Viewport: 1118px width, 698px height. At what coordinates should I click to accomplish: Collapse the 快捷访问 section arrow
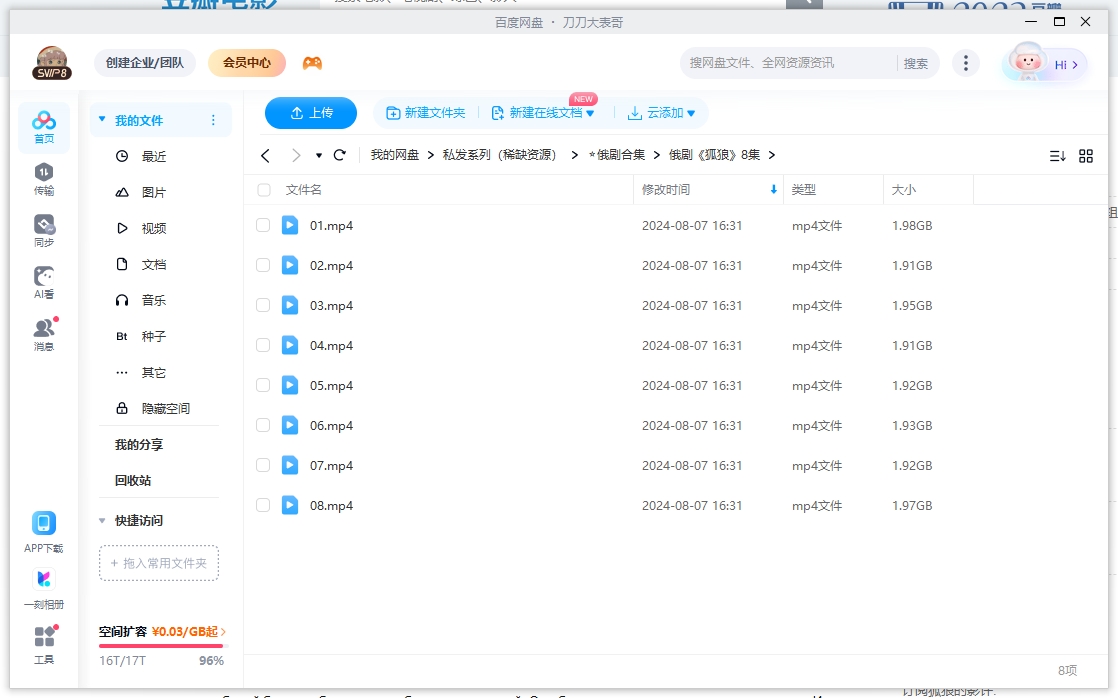click(102, 520)
